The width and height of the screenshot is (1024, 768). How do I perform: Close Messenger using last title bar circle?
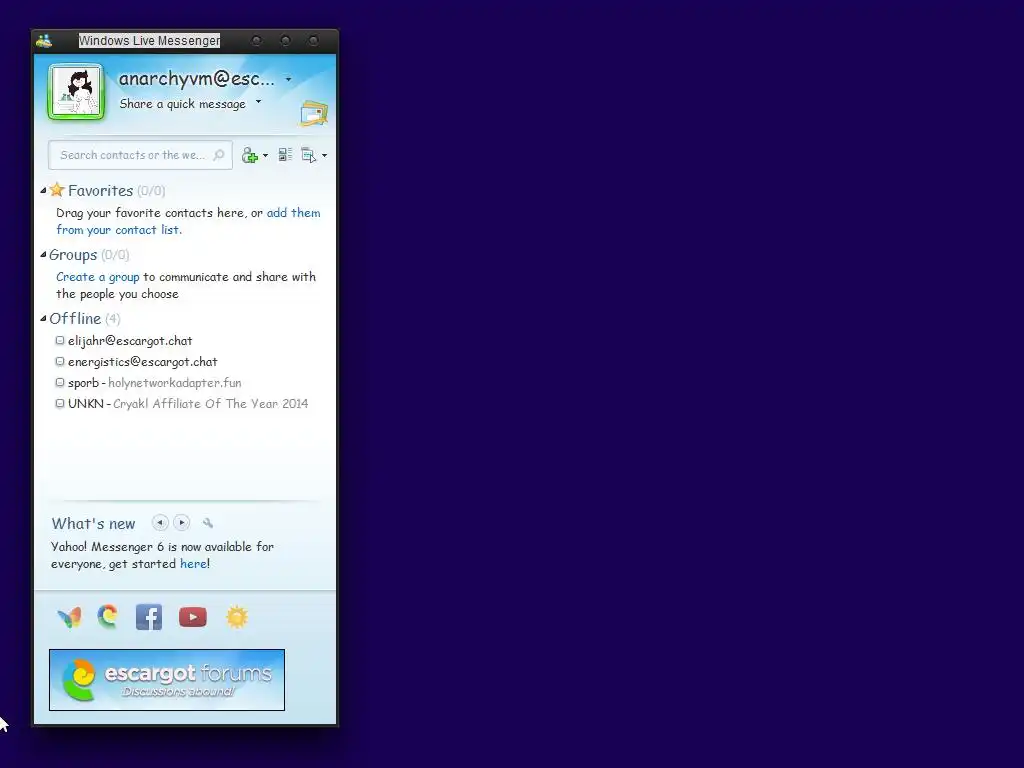tap(313, 41)
